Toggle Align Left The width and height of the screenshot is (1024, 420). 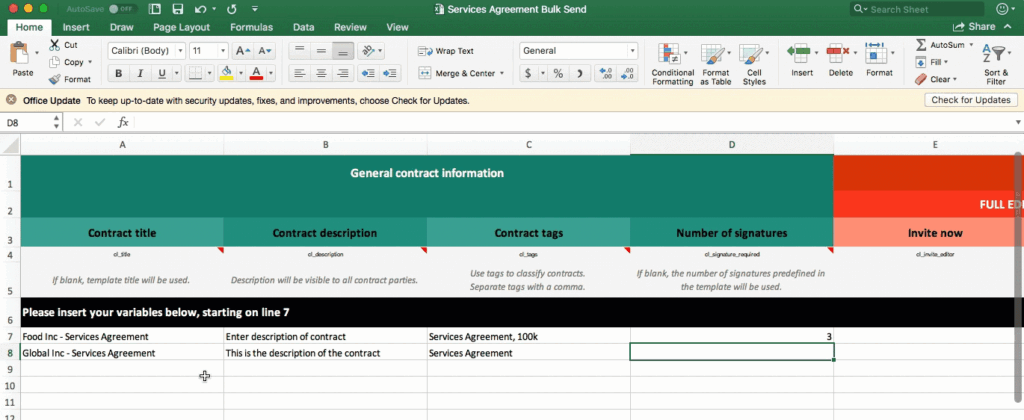pos(300,73)
